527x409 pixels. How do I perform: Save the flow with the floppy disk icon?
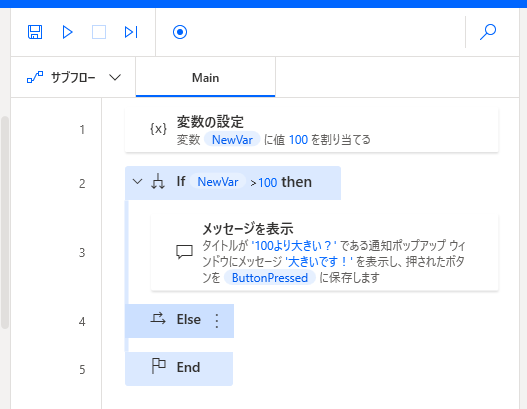click(x=35, y=32)
